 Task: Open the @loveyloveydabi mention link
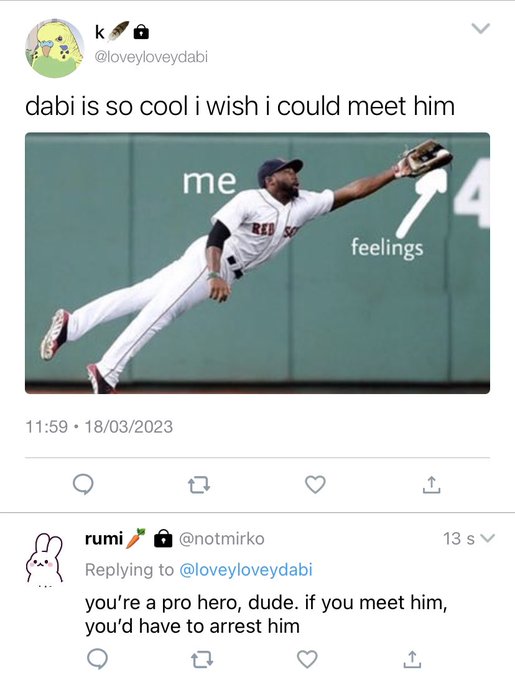point(246,569)
